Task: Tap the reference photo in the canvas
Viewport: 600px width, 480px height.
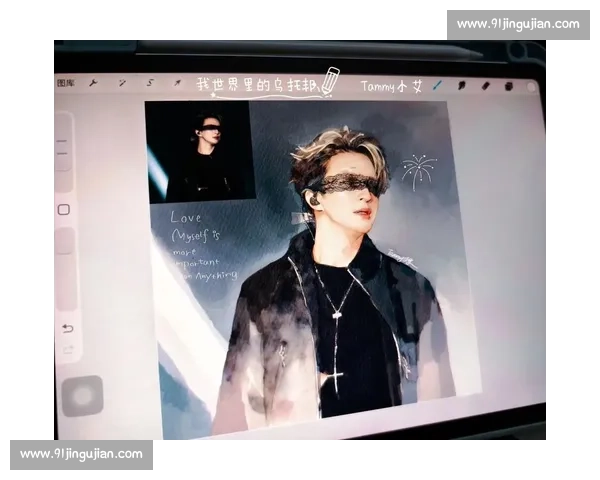Action: (200, 152)
